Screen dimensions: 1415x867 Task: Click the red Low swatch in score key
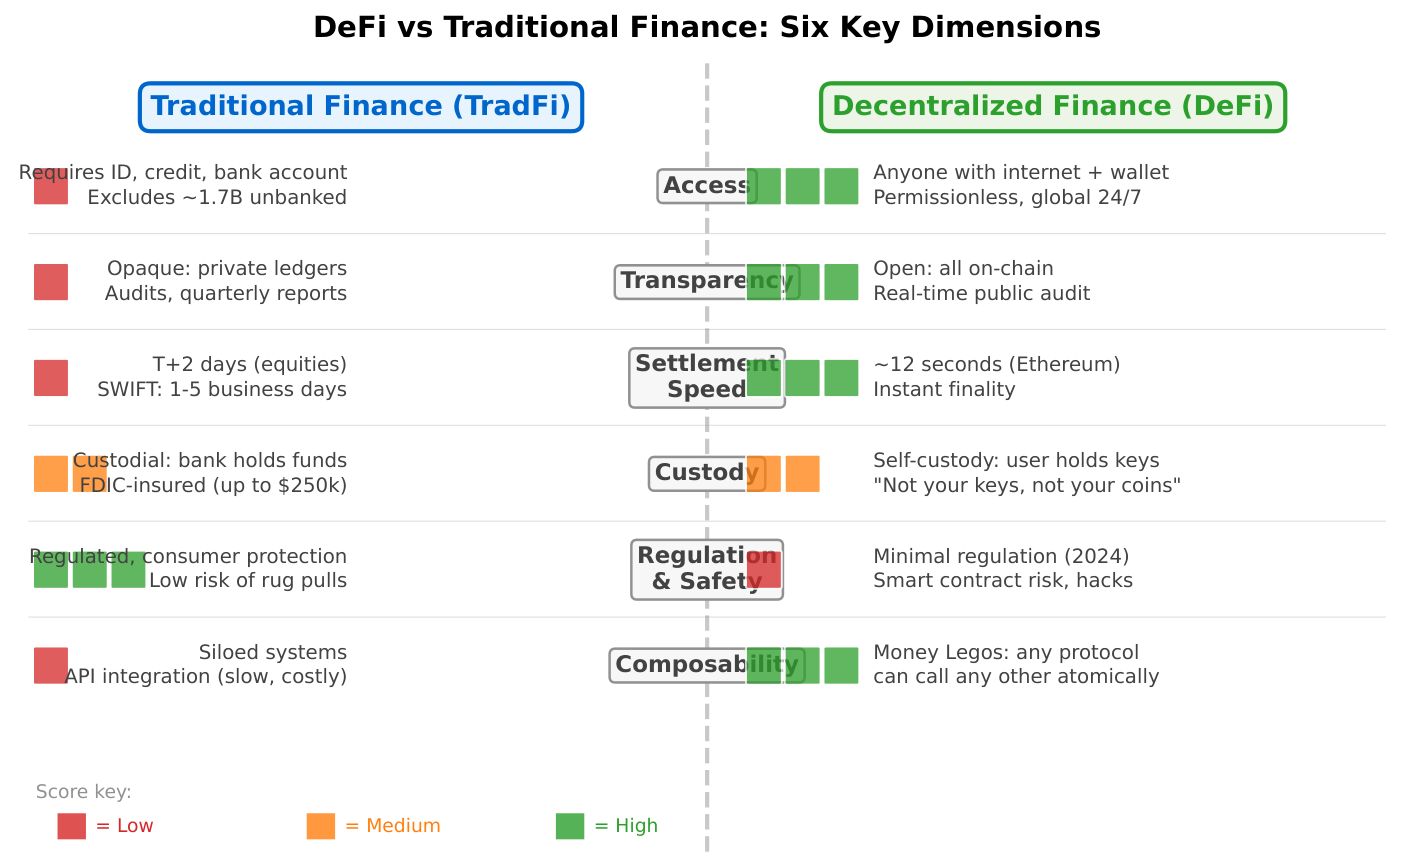pyautogui.click(x=71, y=826)
